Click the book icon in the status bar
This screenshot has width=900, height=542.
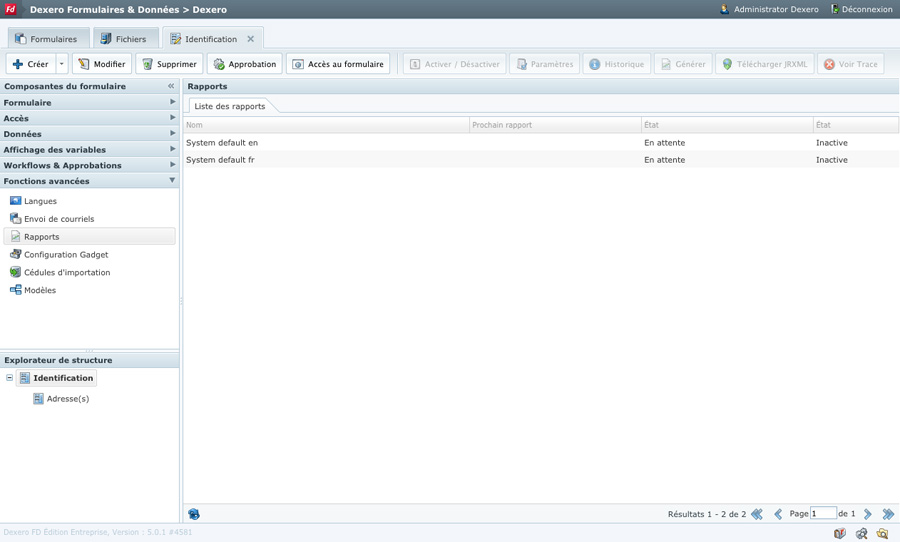[840, 534]
